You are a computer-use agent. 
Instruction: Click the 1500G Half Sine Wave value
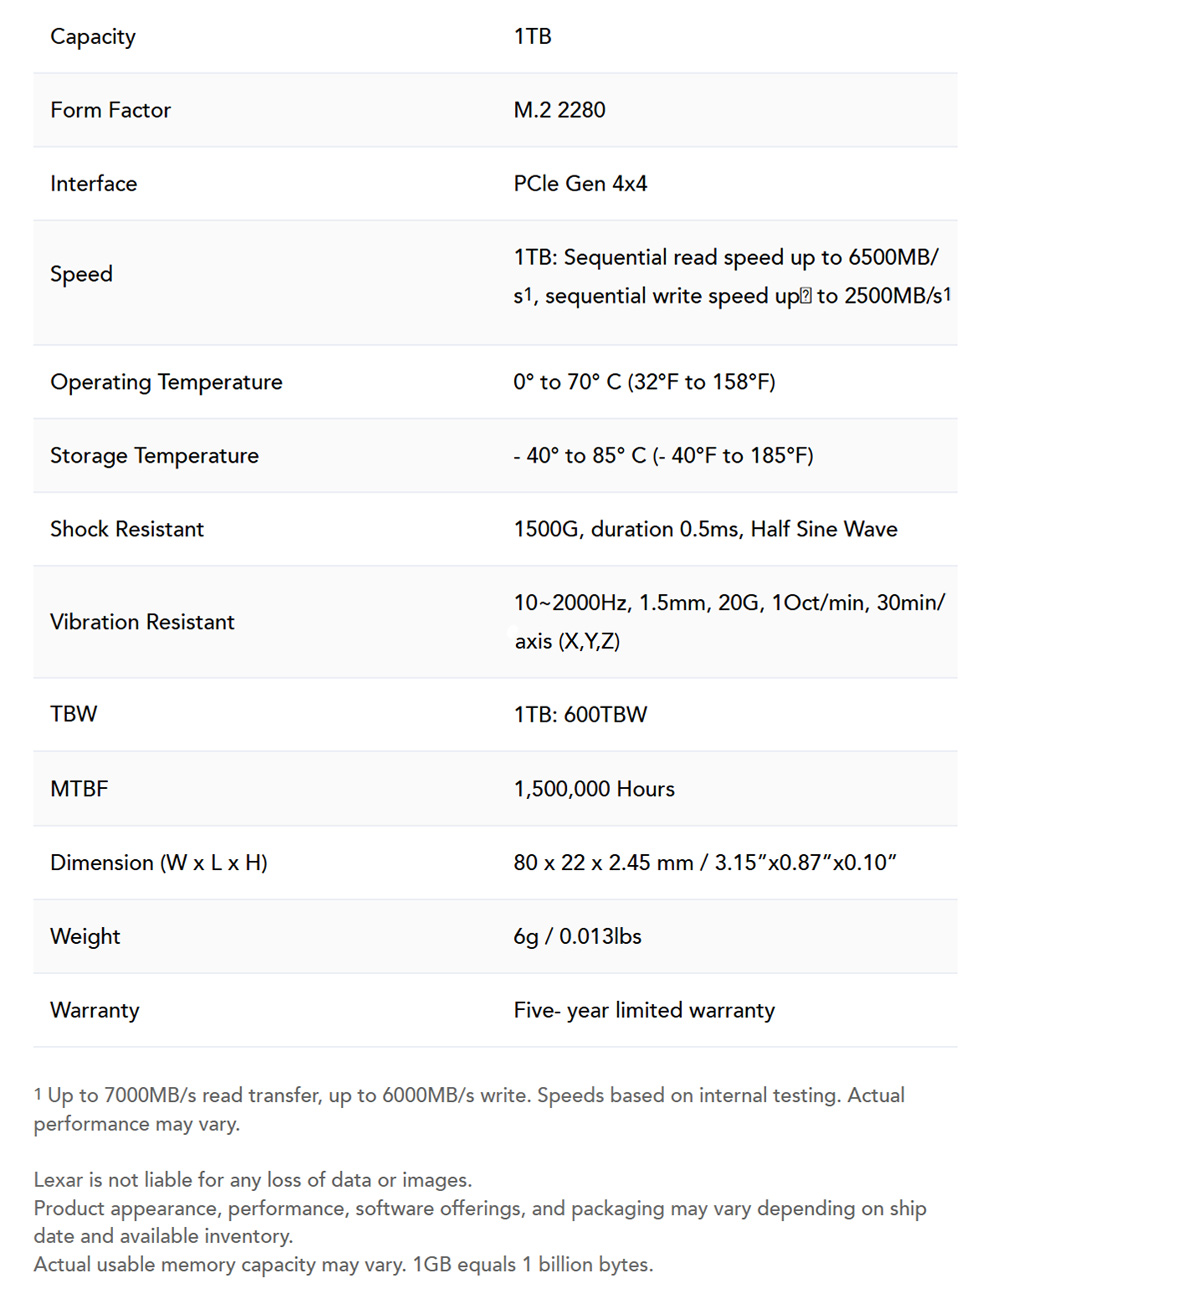click(705, 529)
